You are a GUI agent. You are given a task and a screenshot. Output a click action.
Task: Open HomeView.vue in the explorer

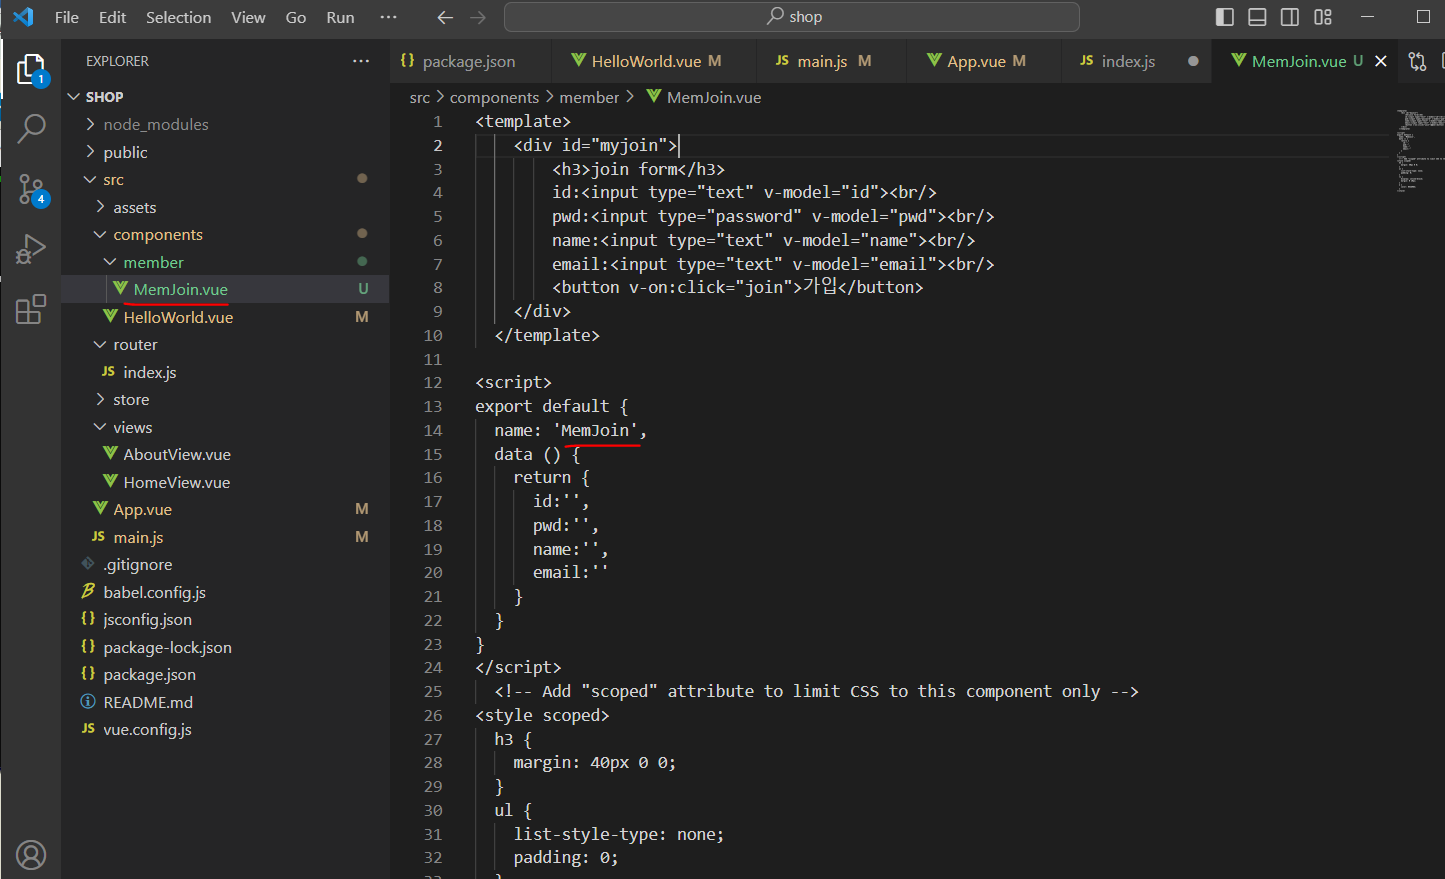pos(226,482)
